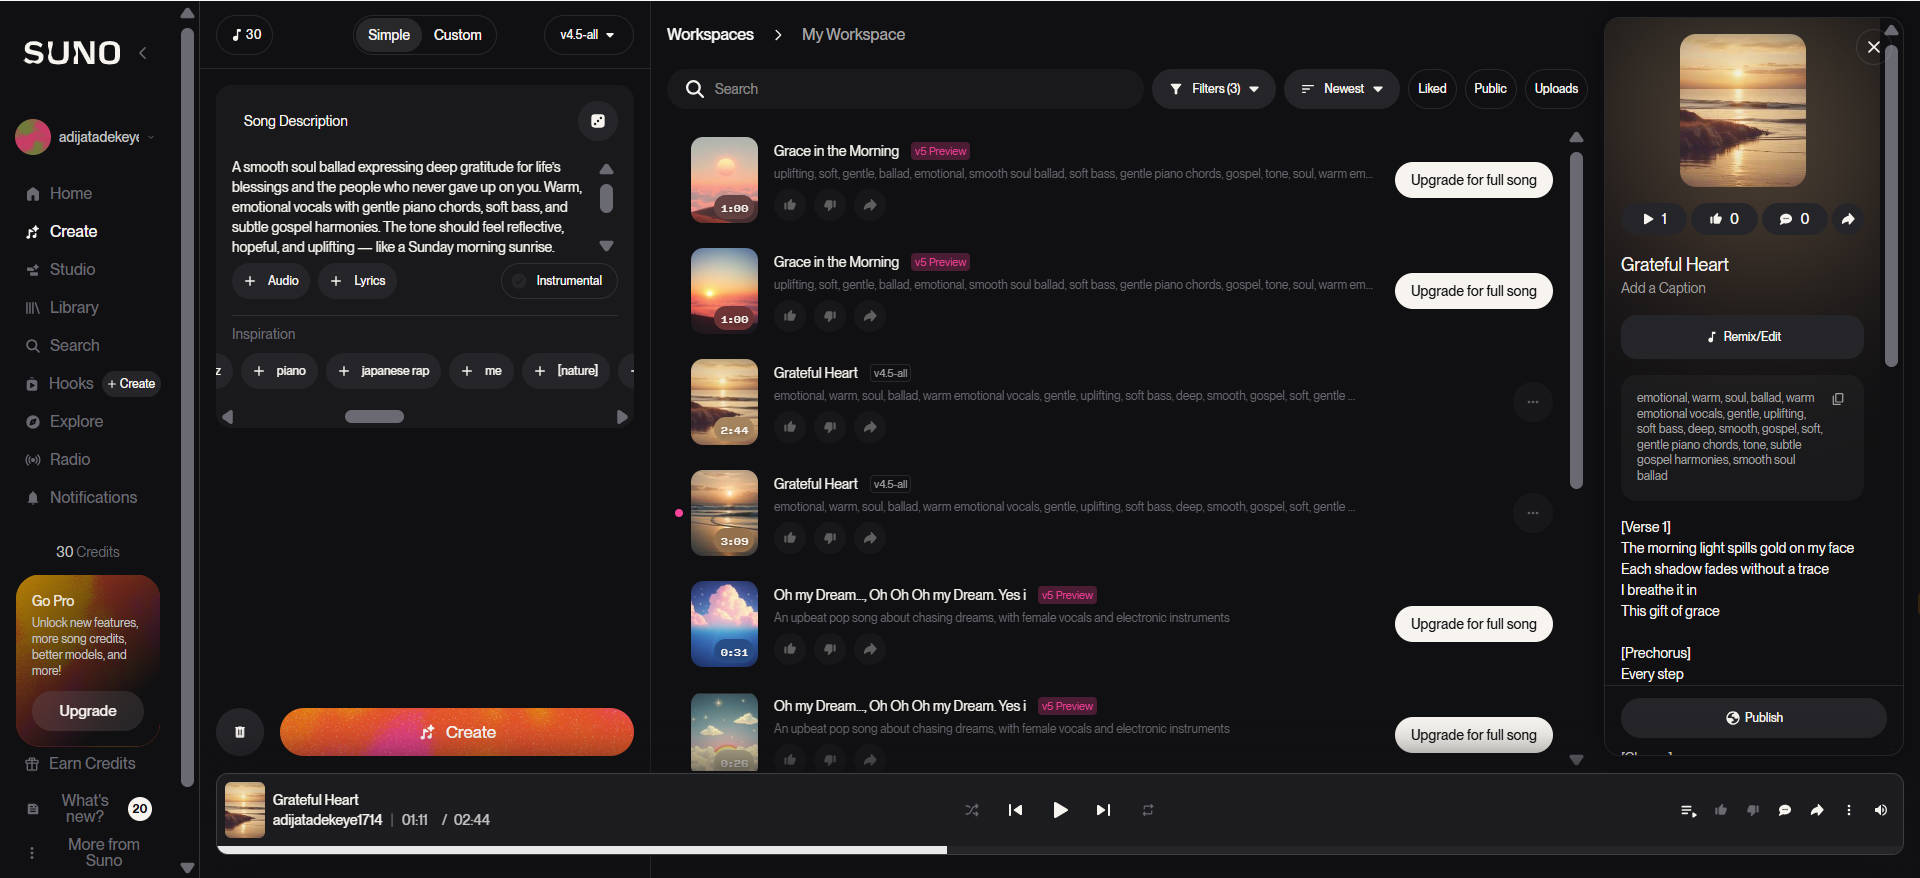Play the current song Grateful Heart
The width and height of the screenshot is (1920, 878).
pos(1060,810)
